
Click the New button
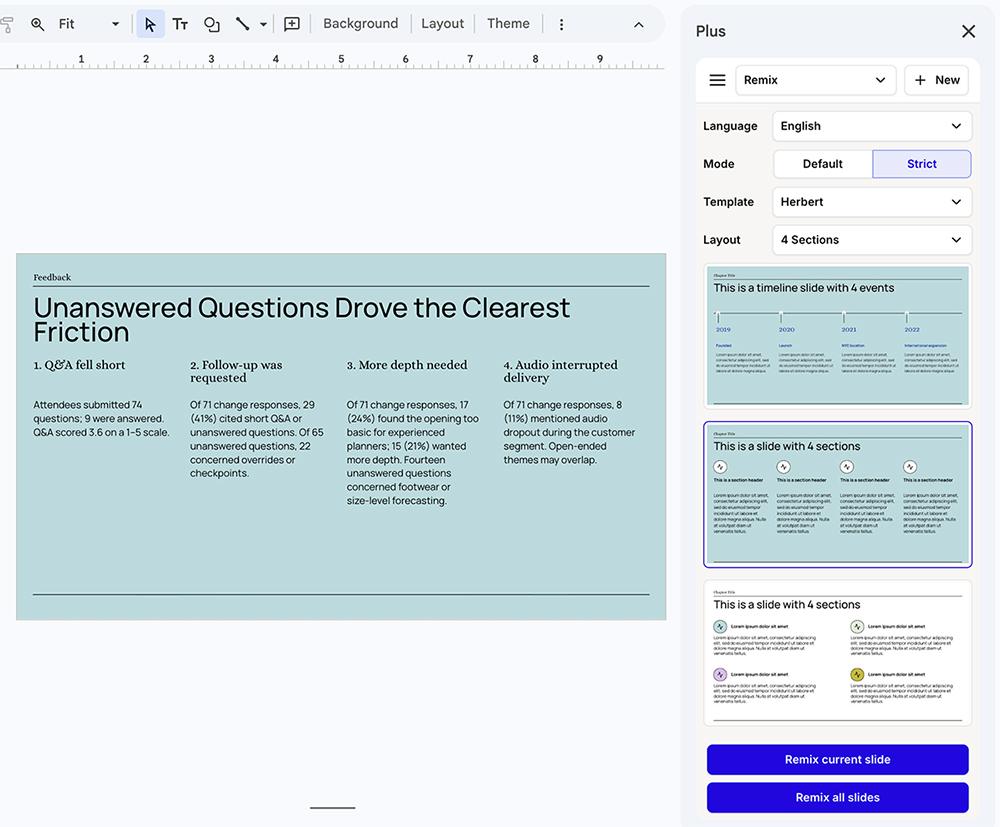[x=936, y=80]
